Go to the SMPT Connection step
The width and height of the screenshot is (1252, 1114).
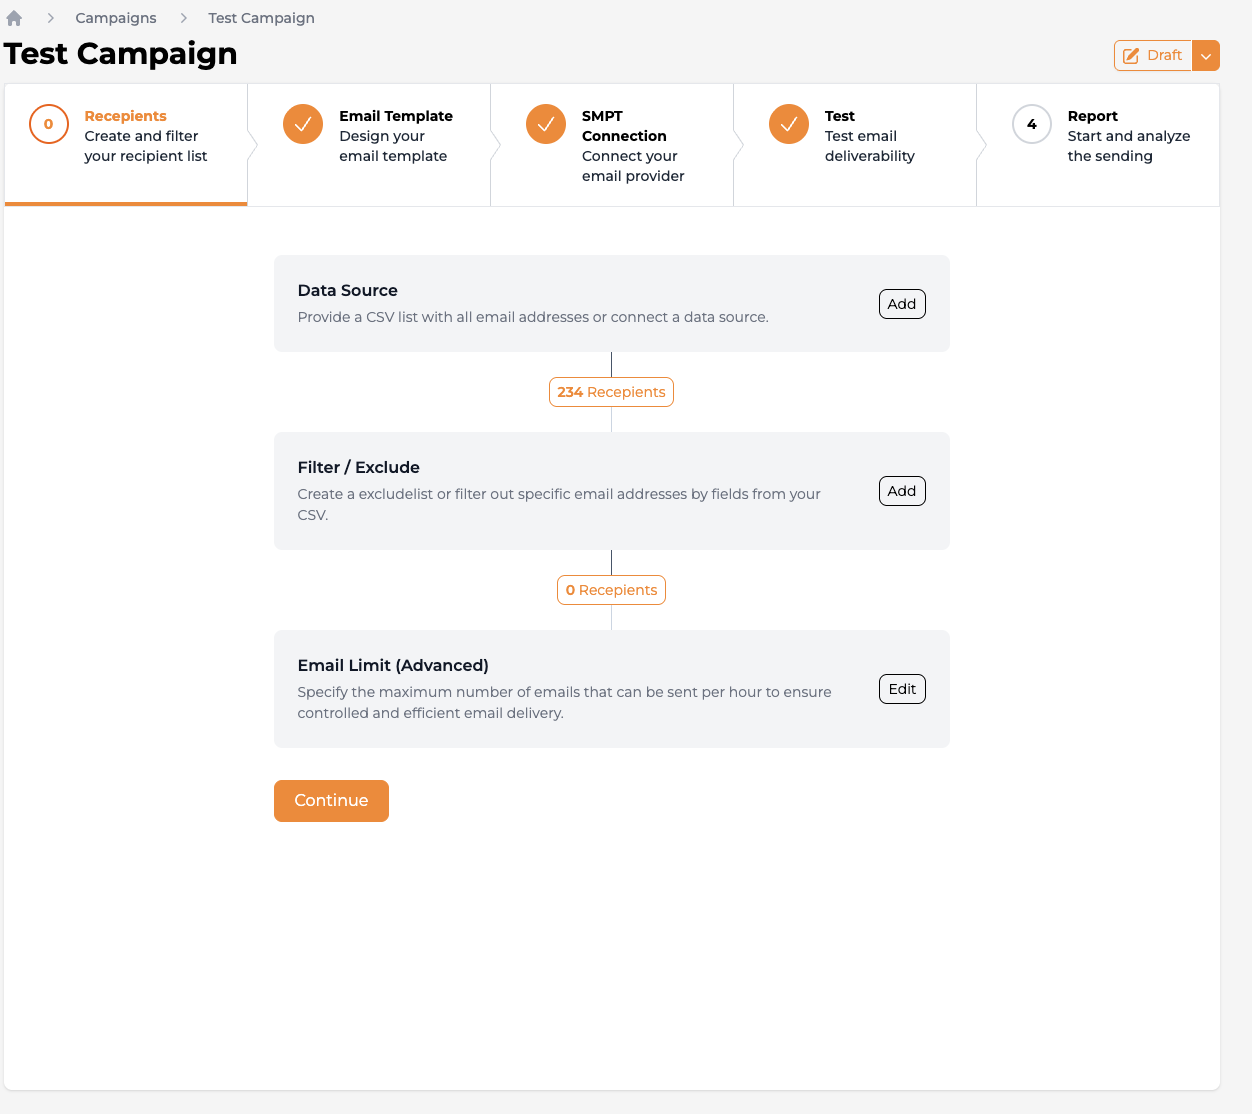(632, 145)
